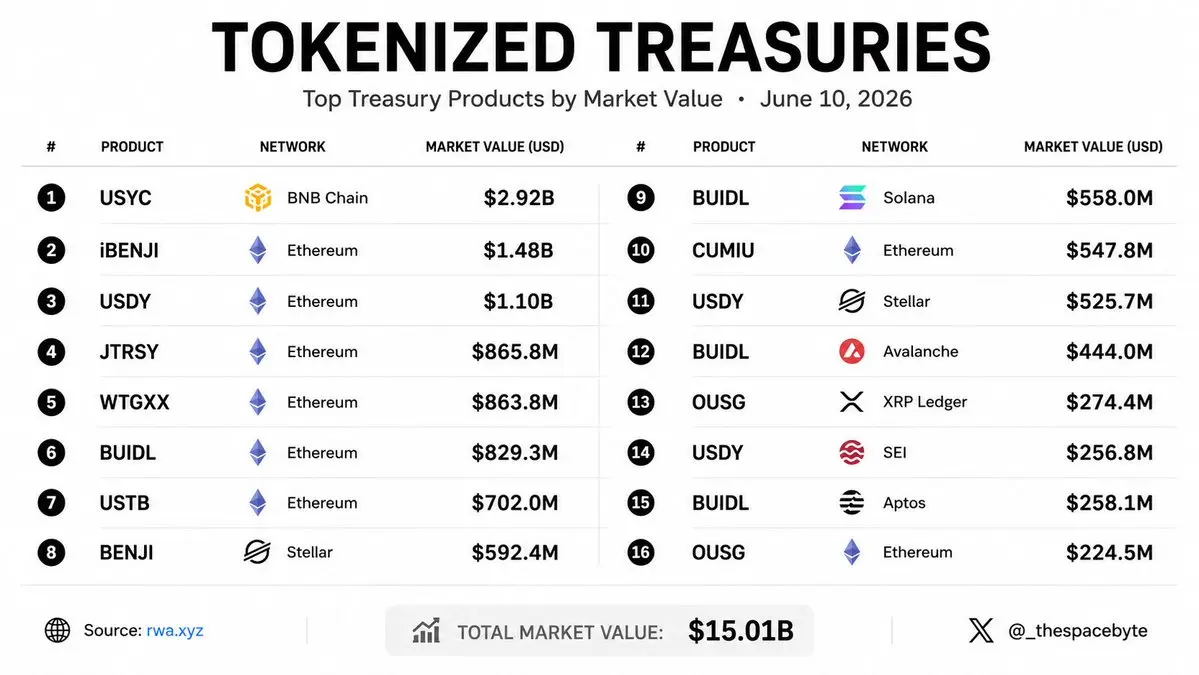The width and height of the screenshot is (1199, 675).
Task: Click the Ethereum icon in iBENJI row
Action: 258,251
